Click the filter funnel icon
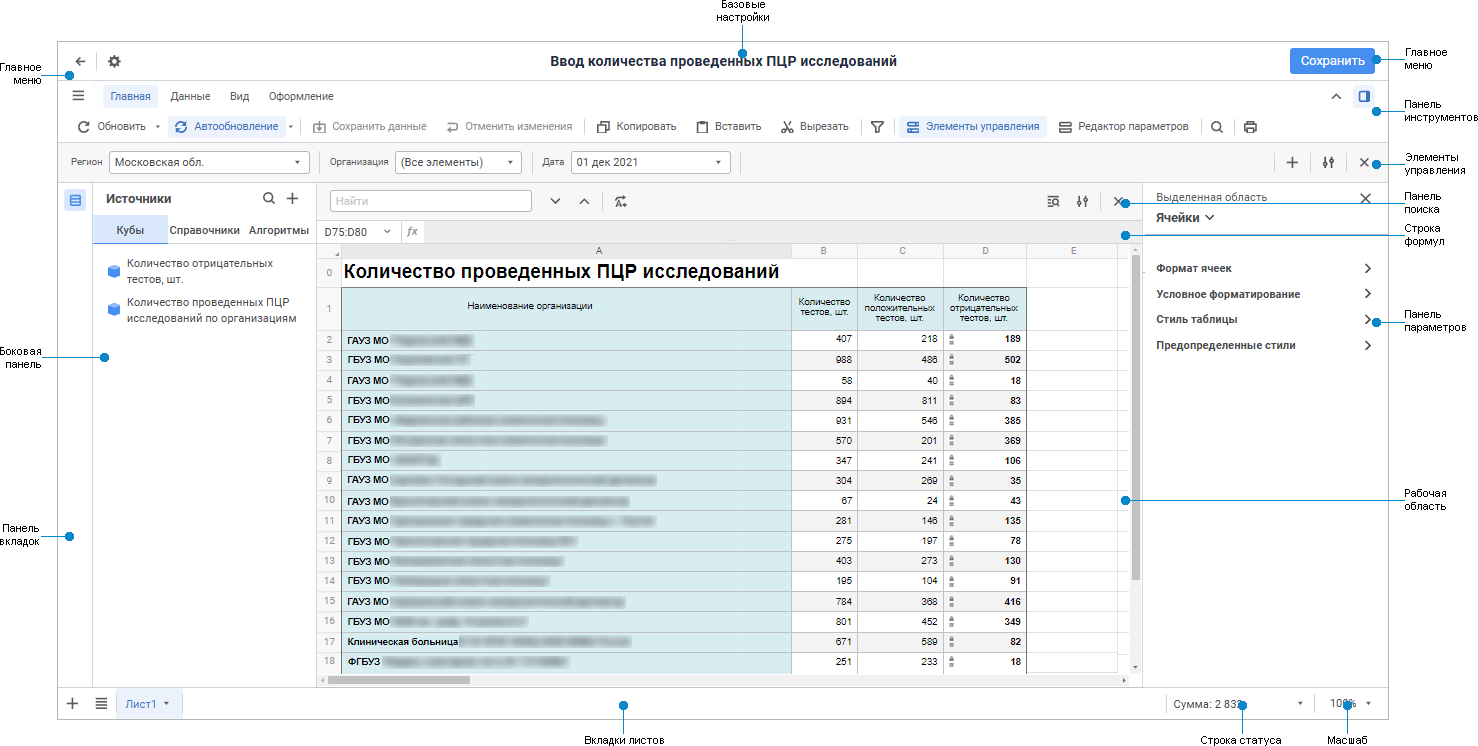The height and width of the screenshot is (746, 1478). point(877,127)
